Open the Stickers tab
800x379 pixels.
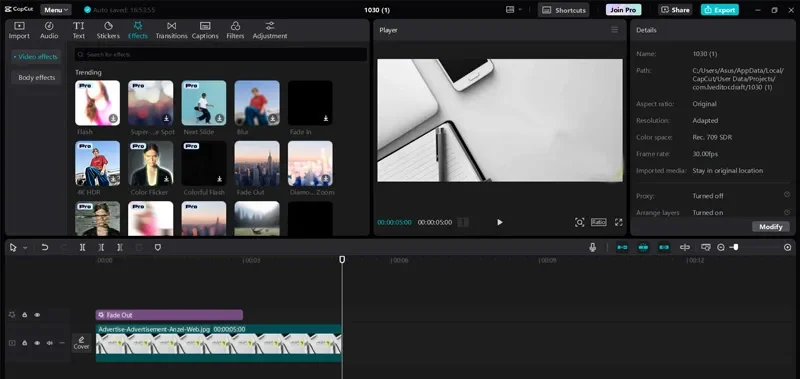pyautogui.click(x=108, y=31)
